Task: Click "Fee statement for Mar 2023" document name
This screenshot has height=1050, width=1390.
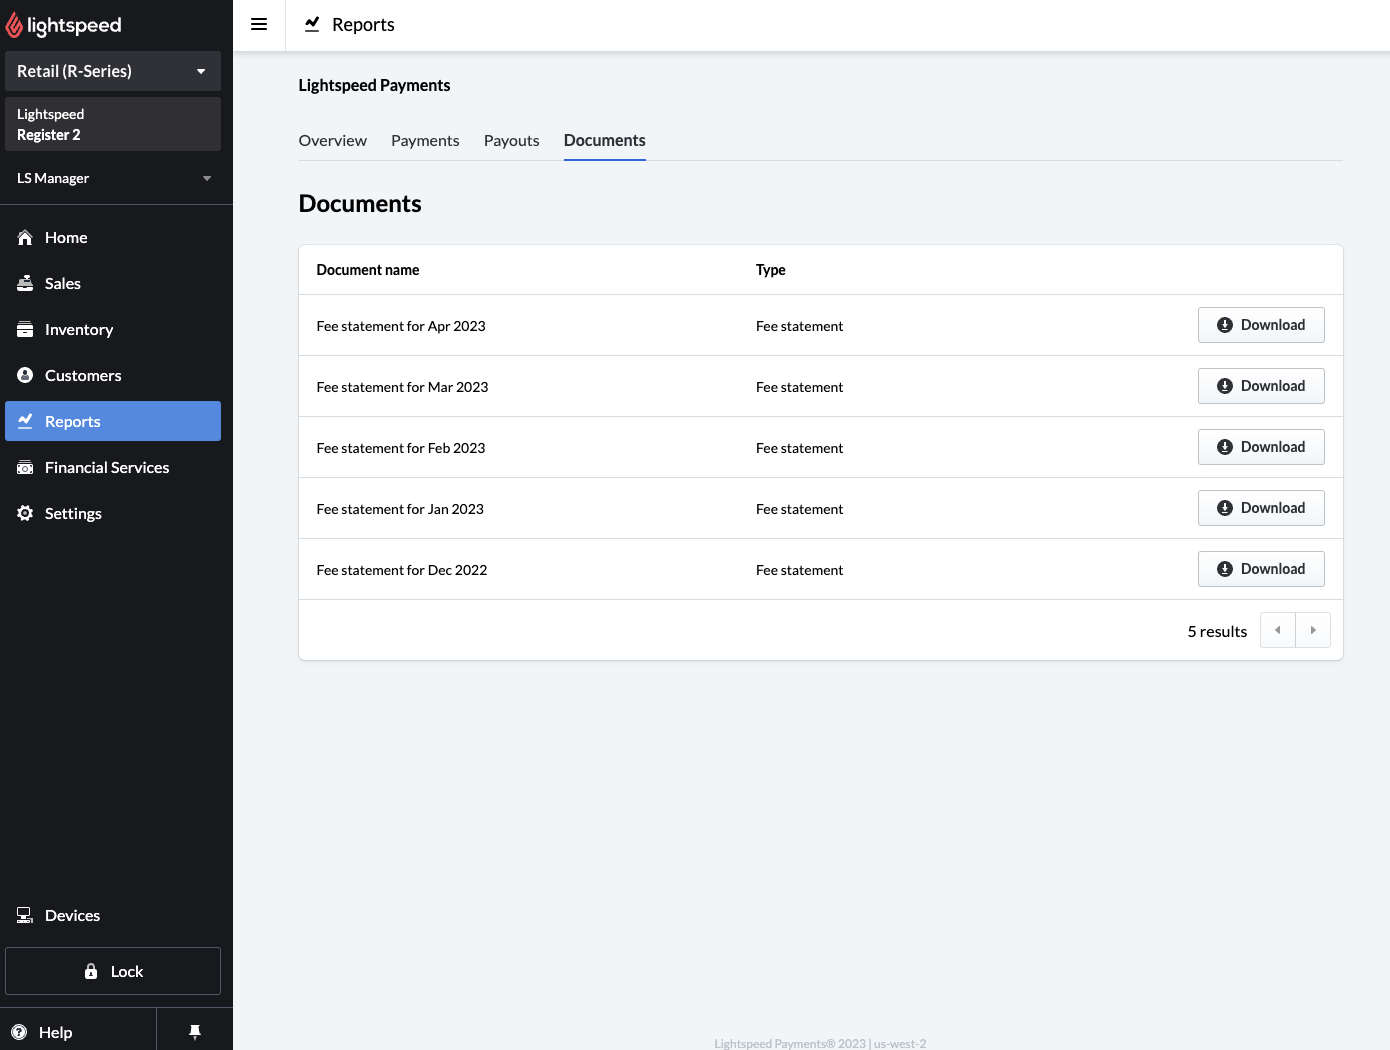Action: click(402, 387)
